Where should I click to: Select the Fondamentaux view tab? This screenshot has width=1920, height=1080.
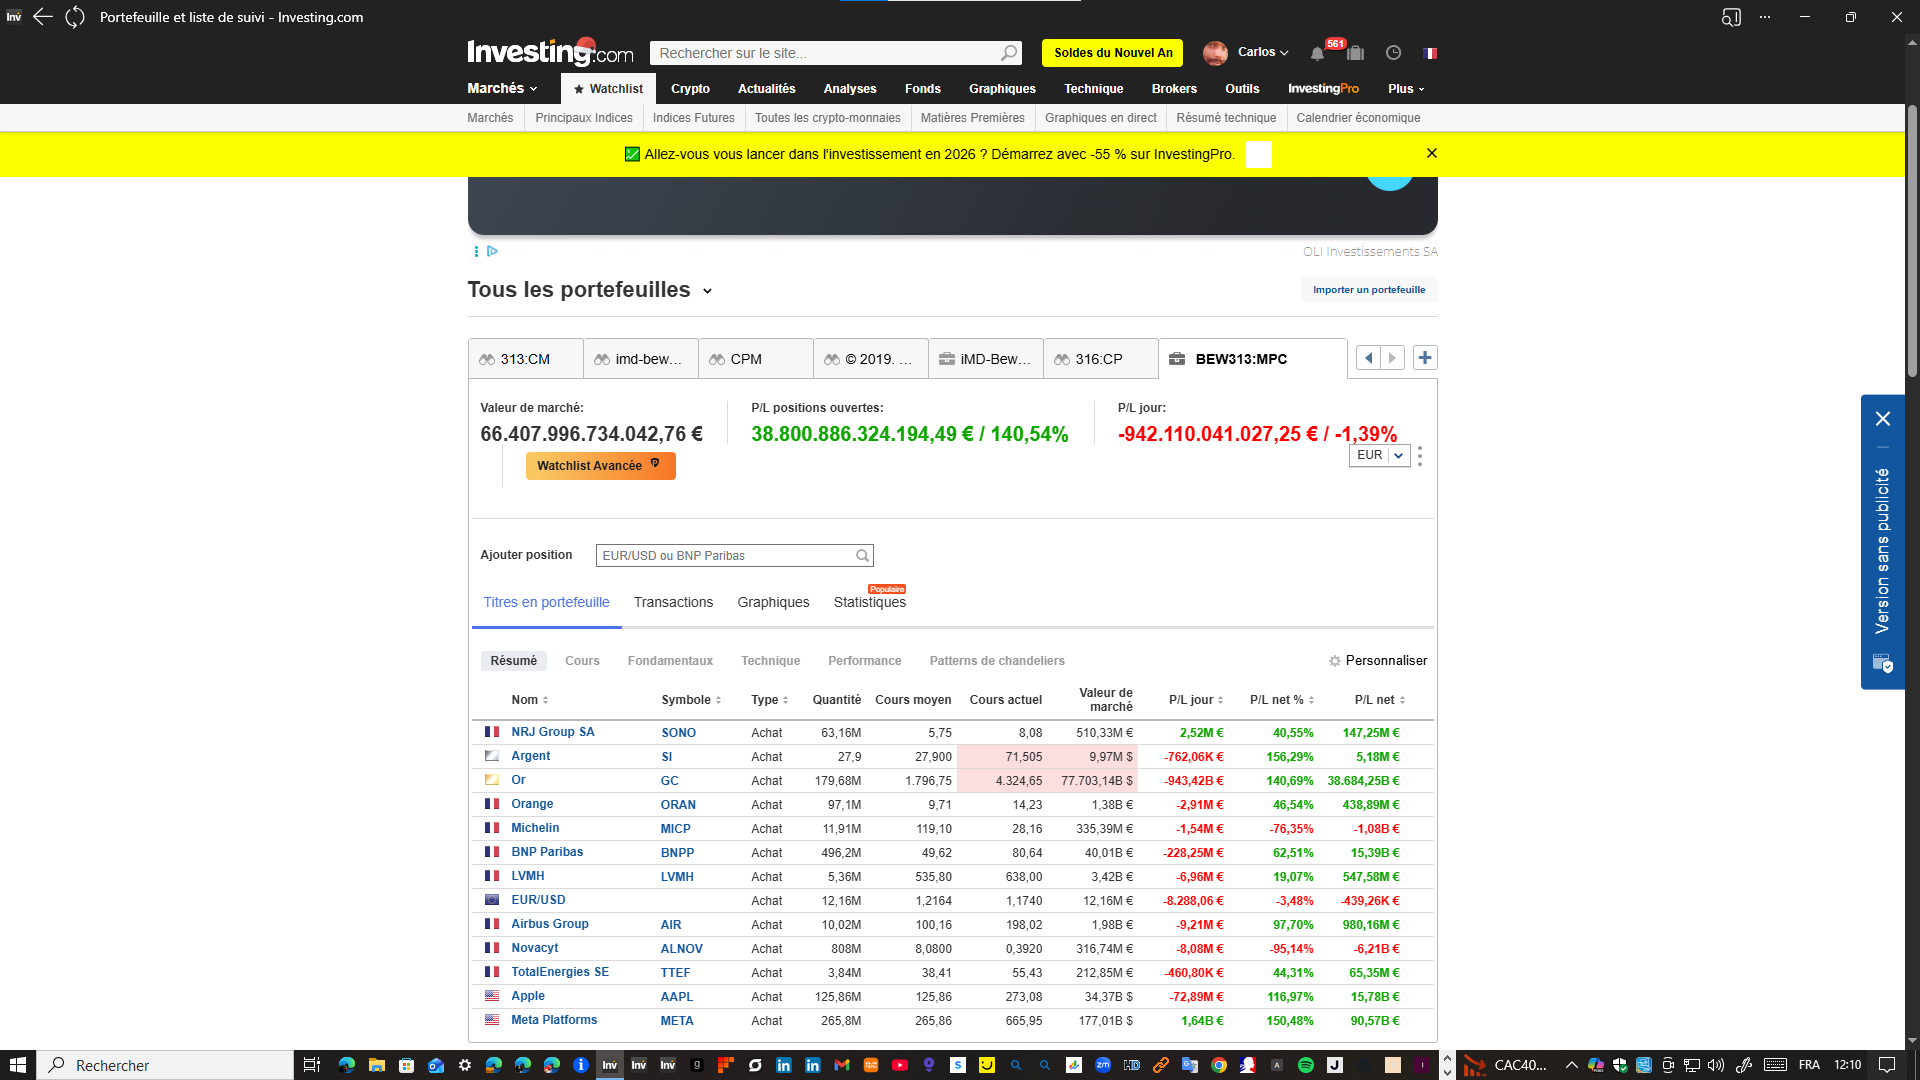(670, 661)
